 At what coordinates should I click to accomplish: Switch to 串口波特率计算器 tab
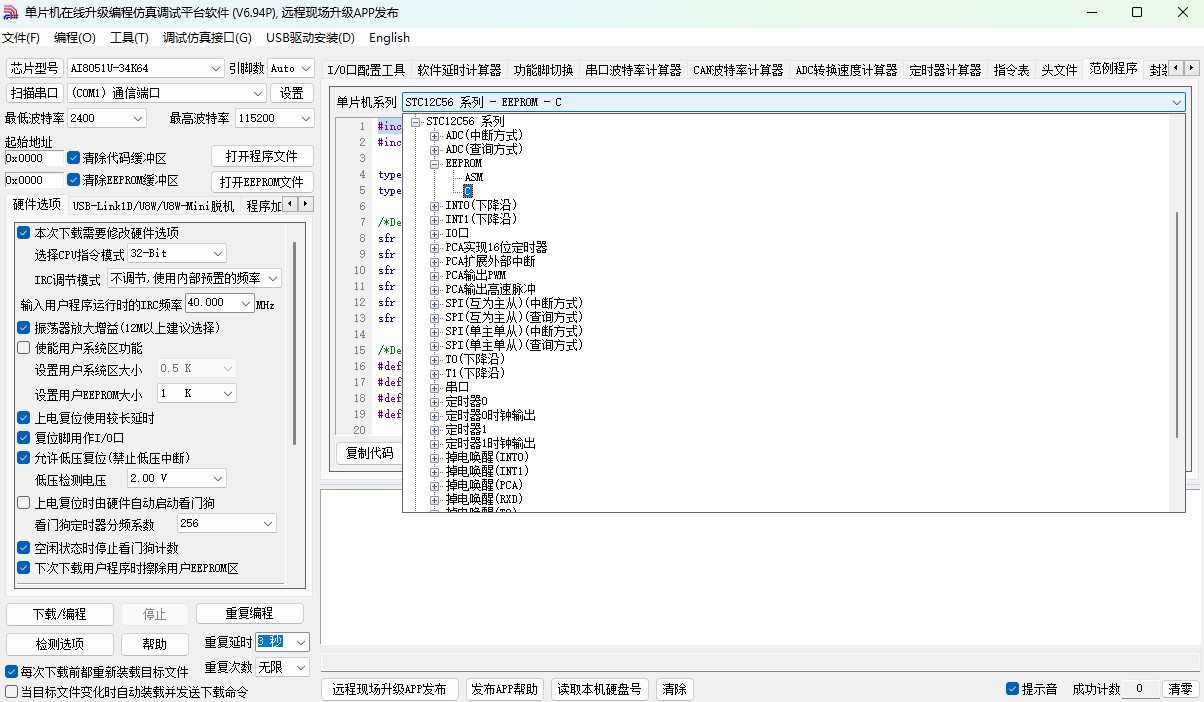point(633,70)
